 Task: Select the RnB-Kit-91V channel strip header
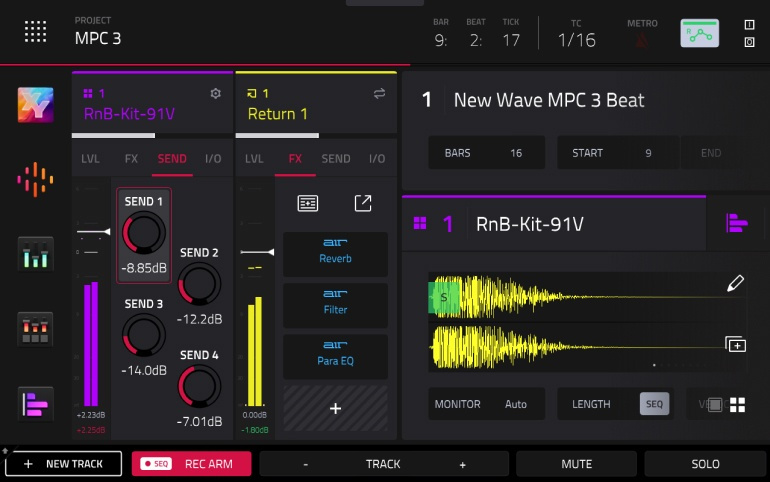pos(152,103)
